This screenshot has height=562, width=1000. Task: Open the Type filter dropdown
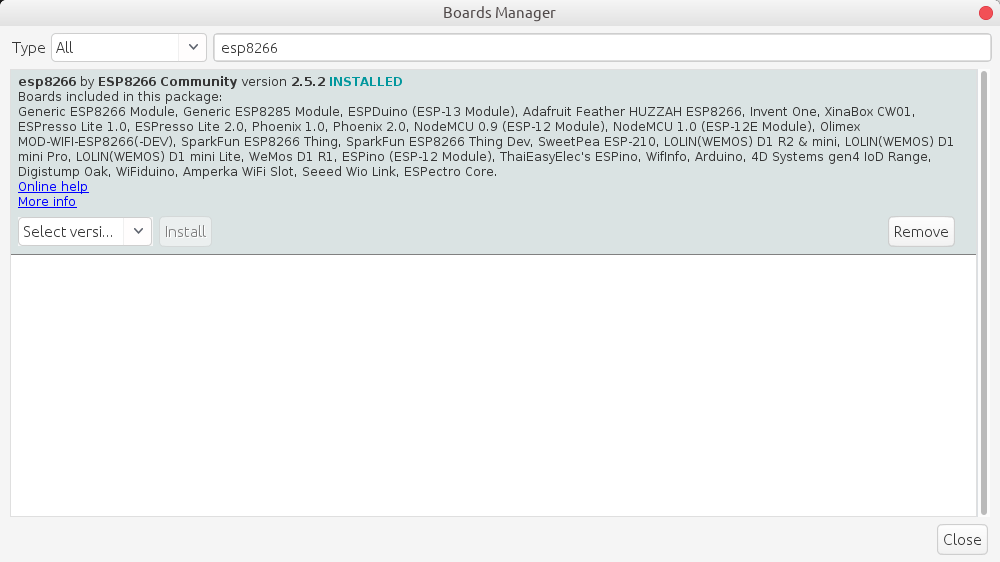(x=129, y=48)
